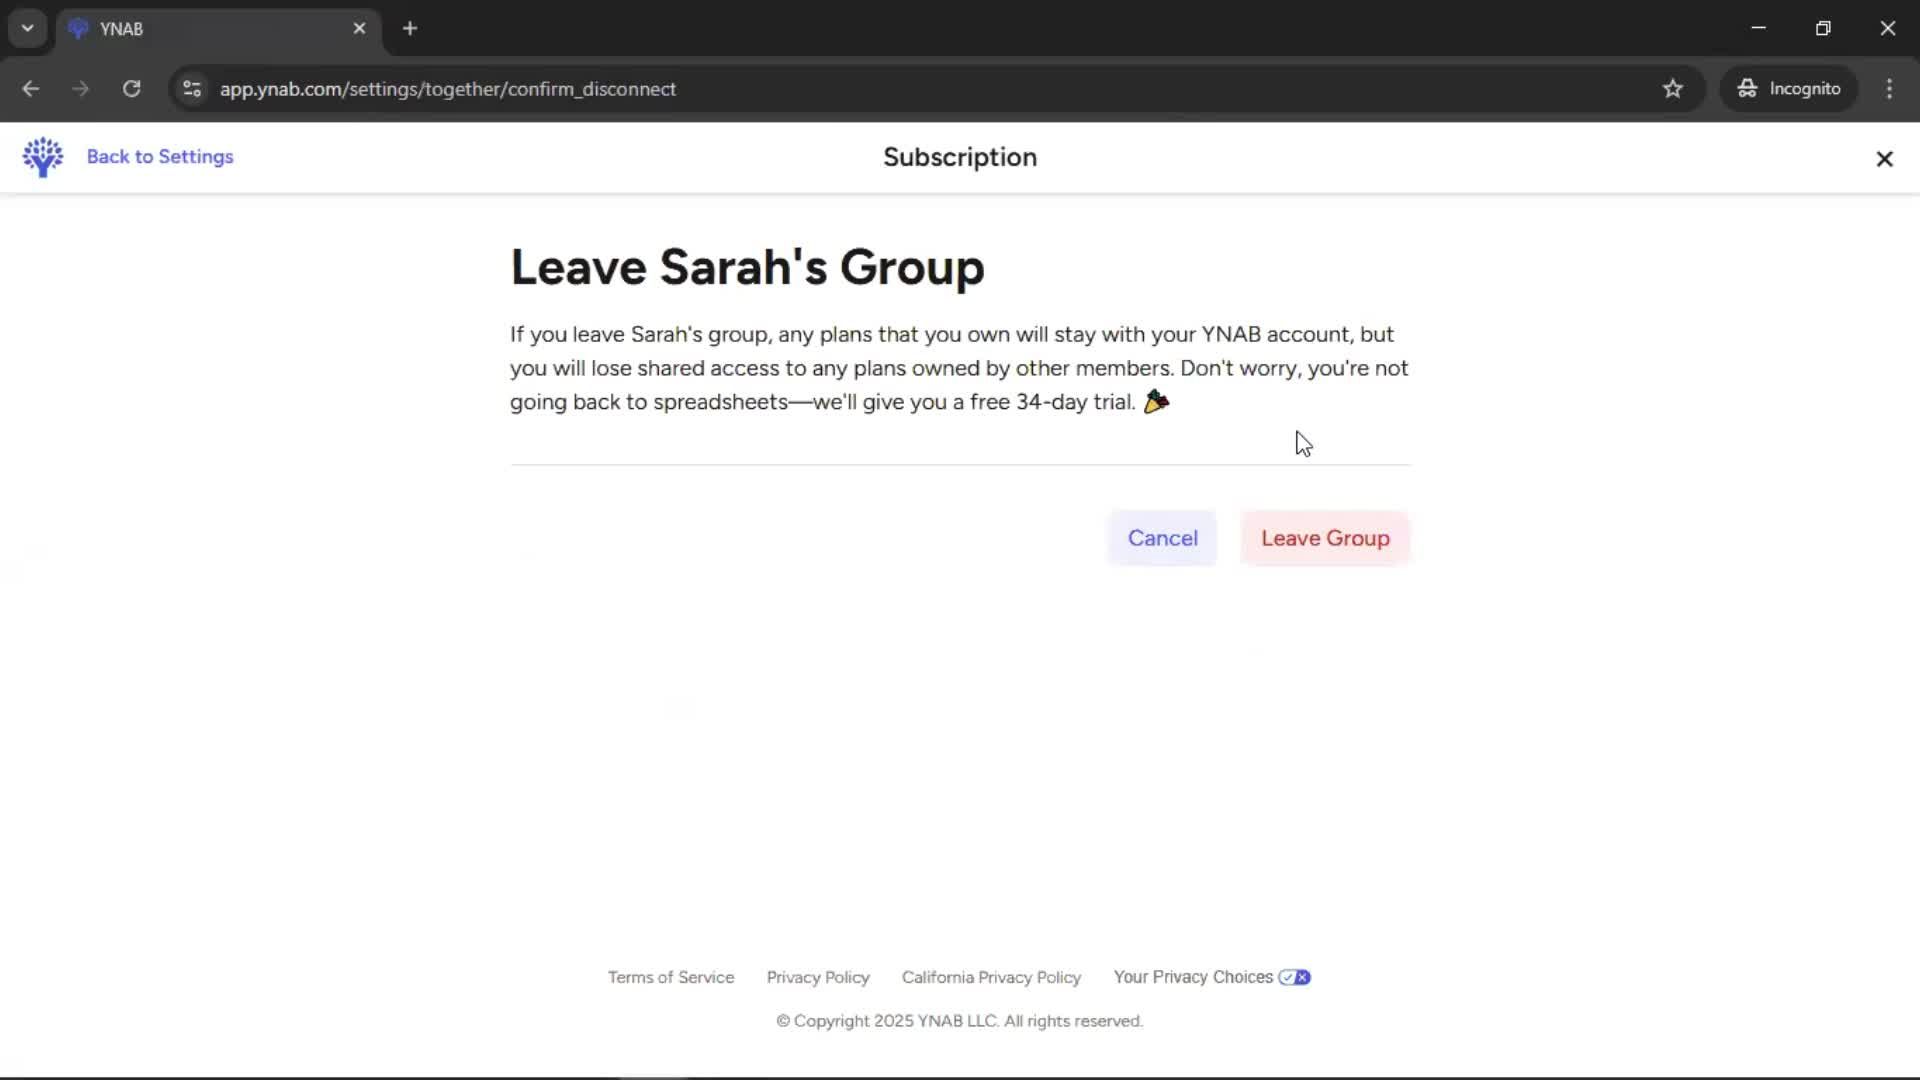Click the privacy choices toggle icon
1920x1080 pixels.
coord(1294,977)
